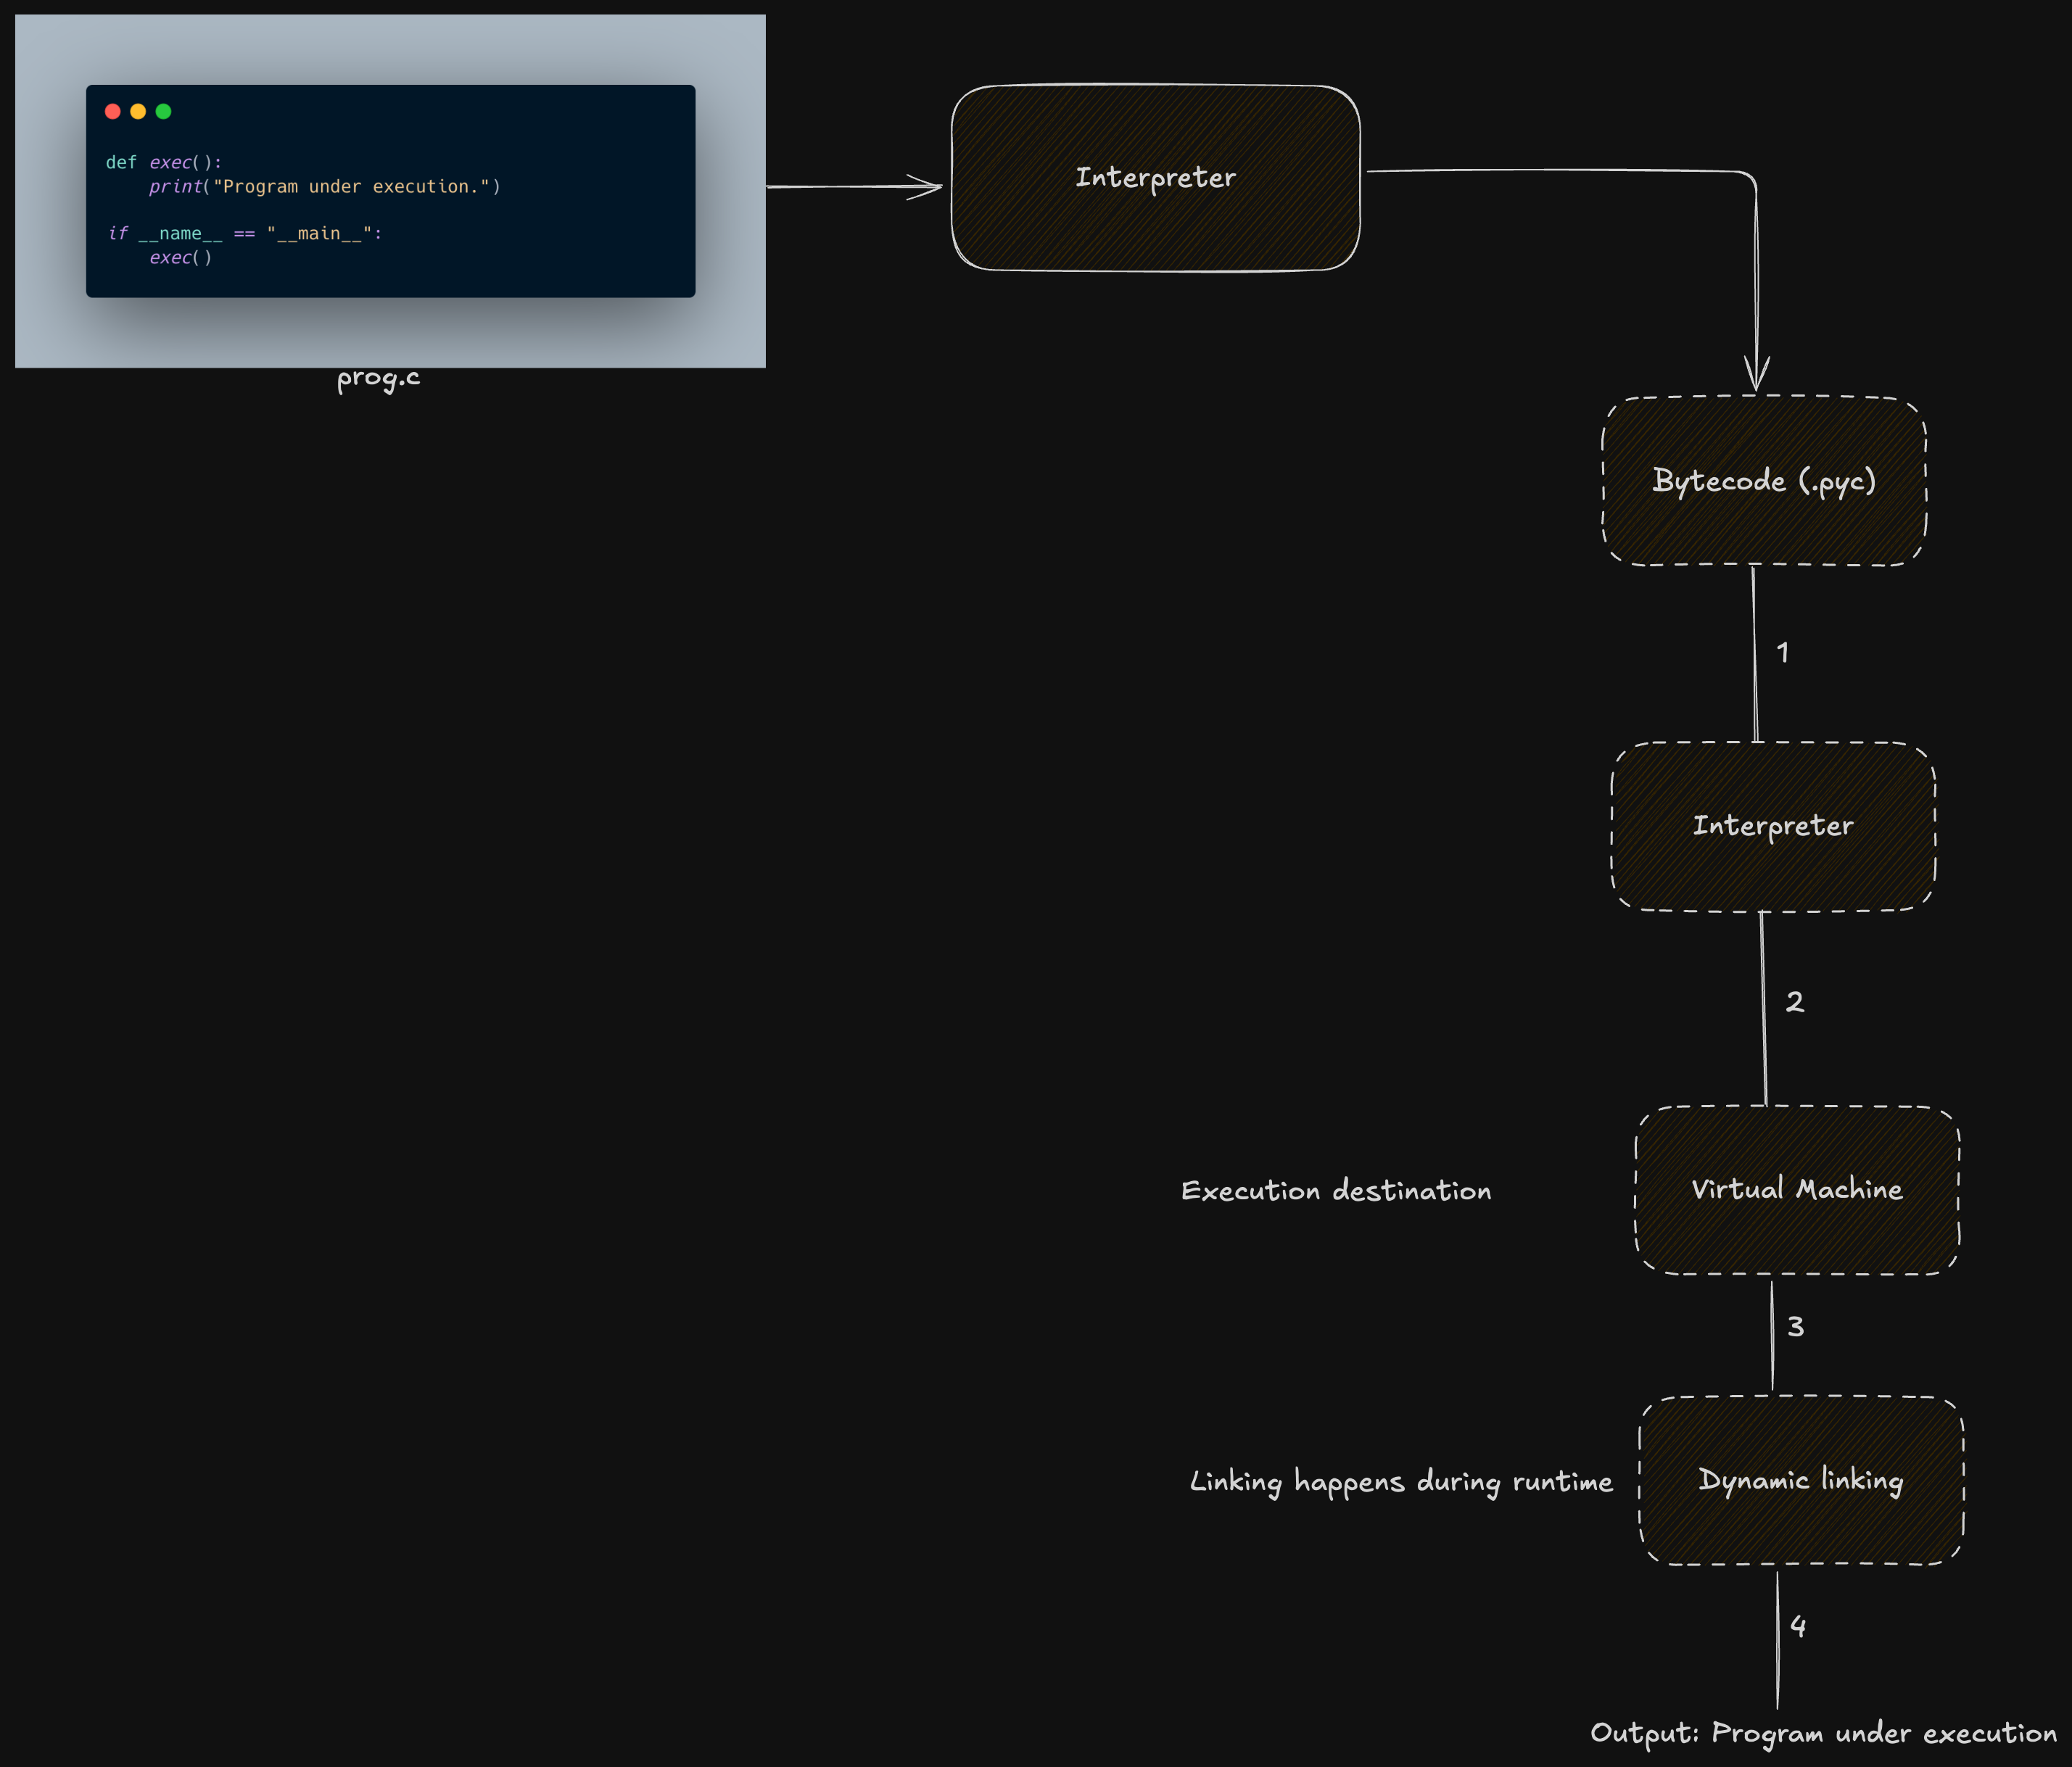The width and height of the screenshot is (2072, 1767).
Task: Select the Virtual Machine box
Action: 1796,1189
